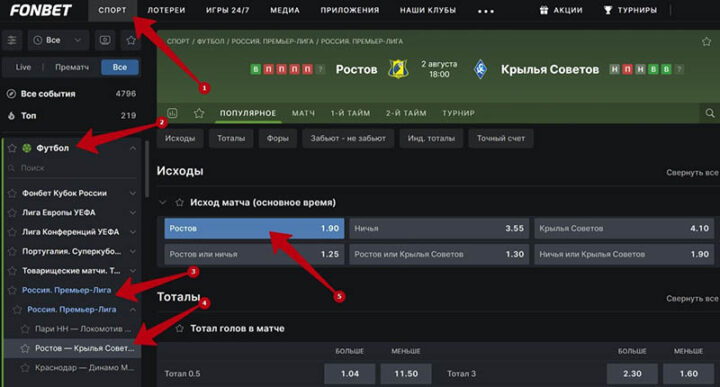Open the Топ events list
Image resolution: width=720 pixels, height=387 pixels.
point(71,116)
